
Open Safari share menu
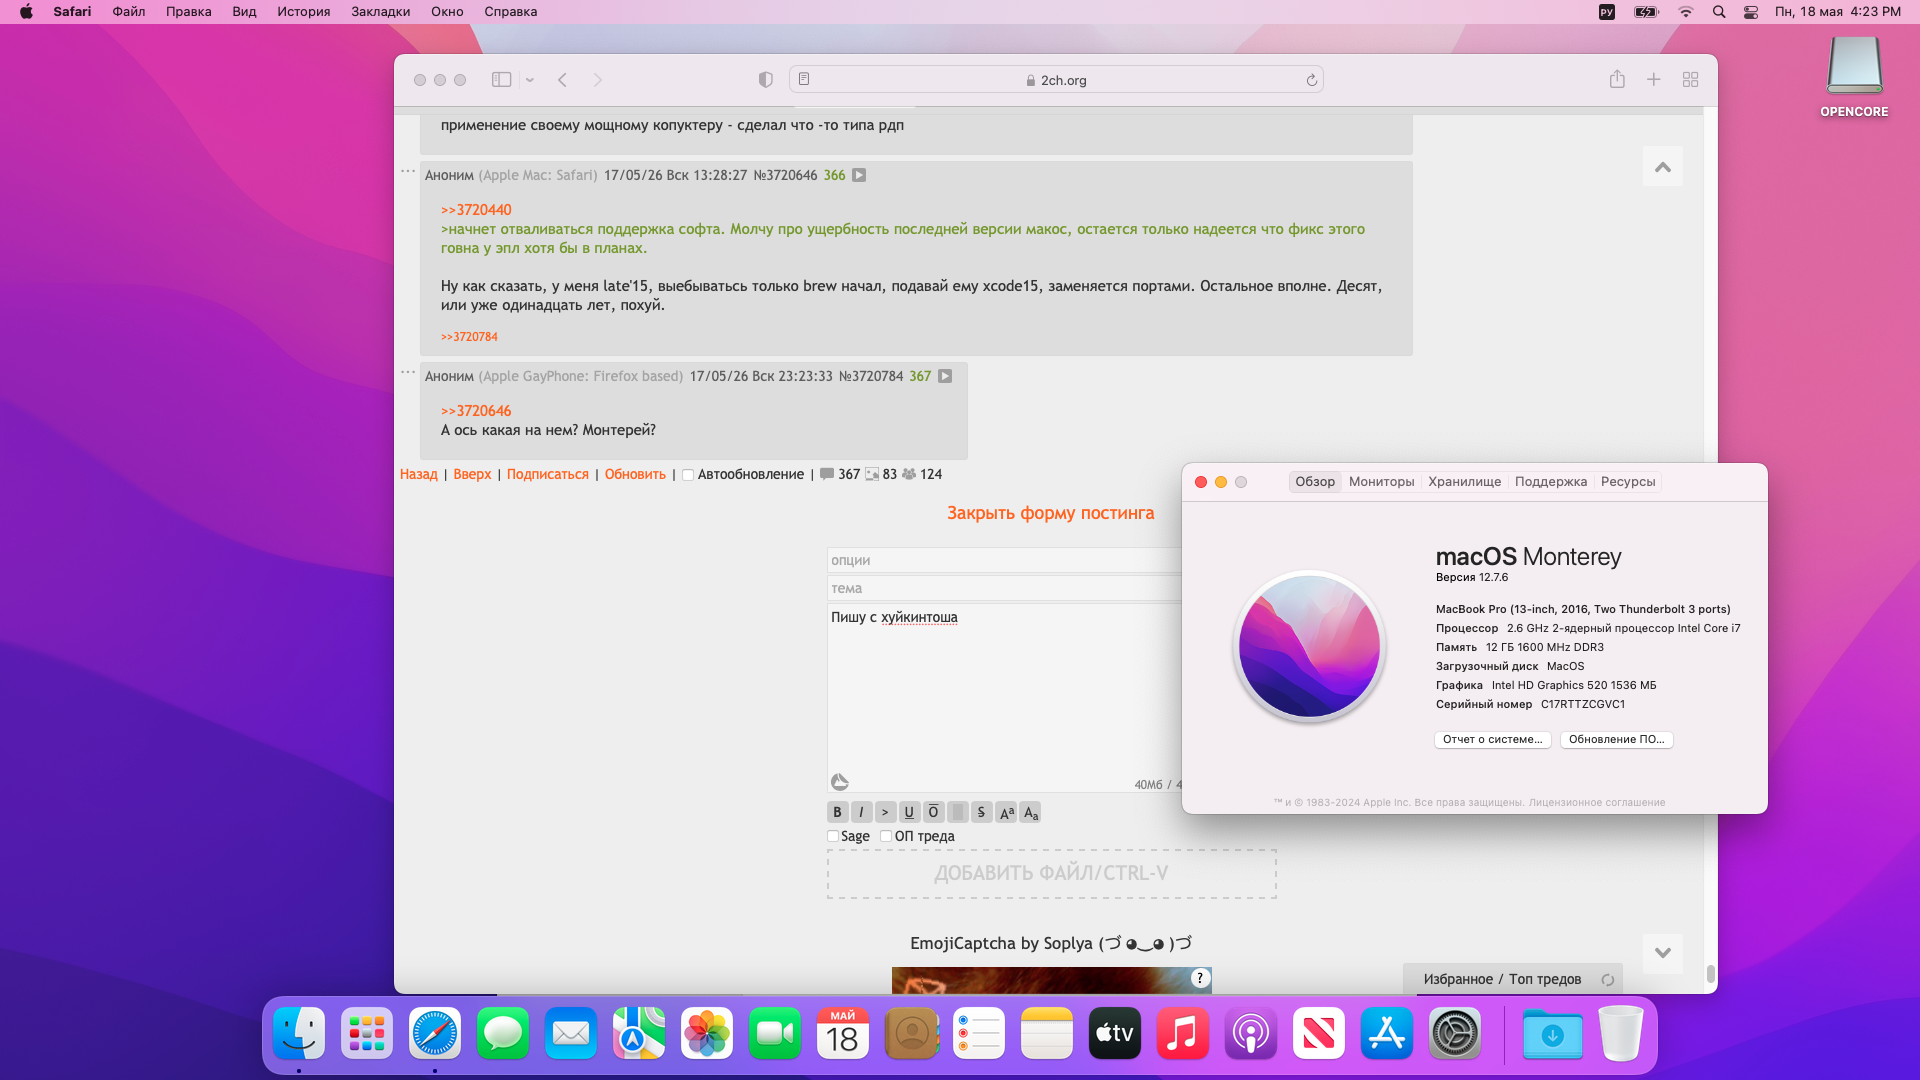point(1617,79)
